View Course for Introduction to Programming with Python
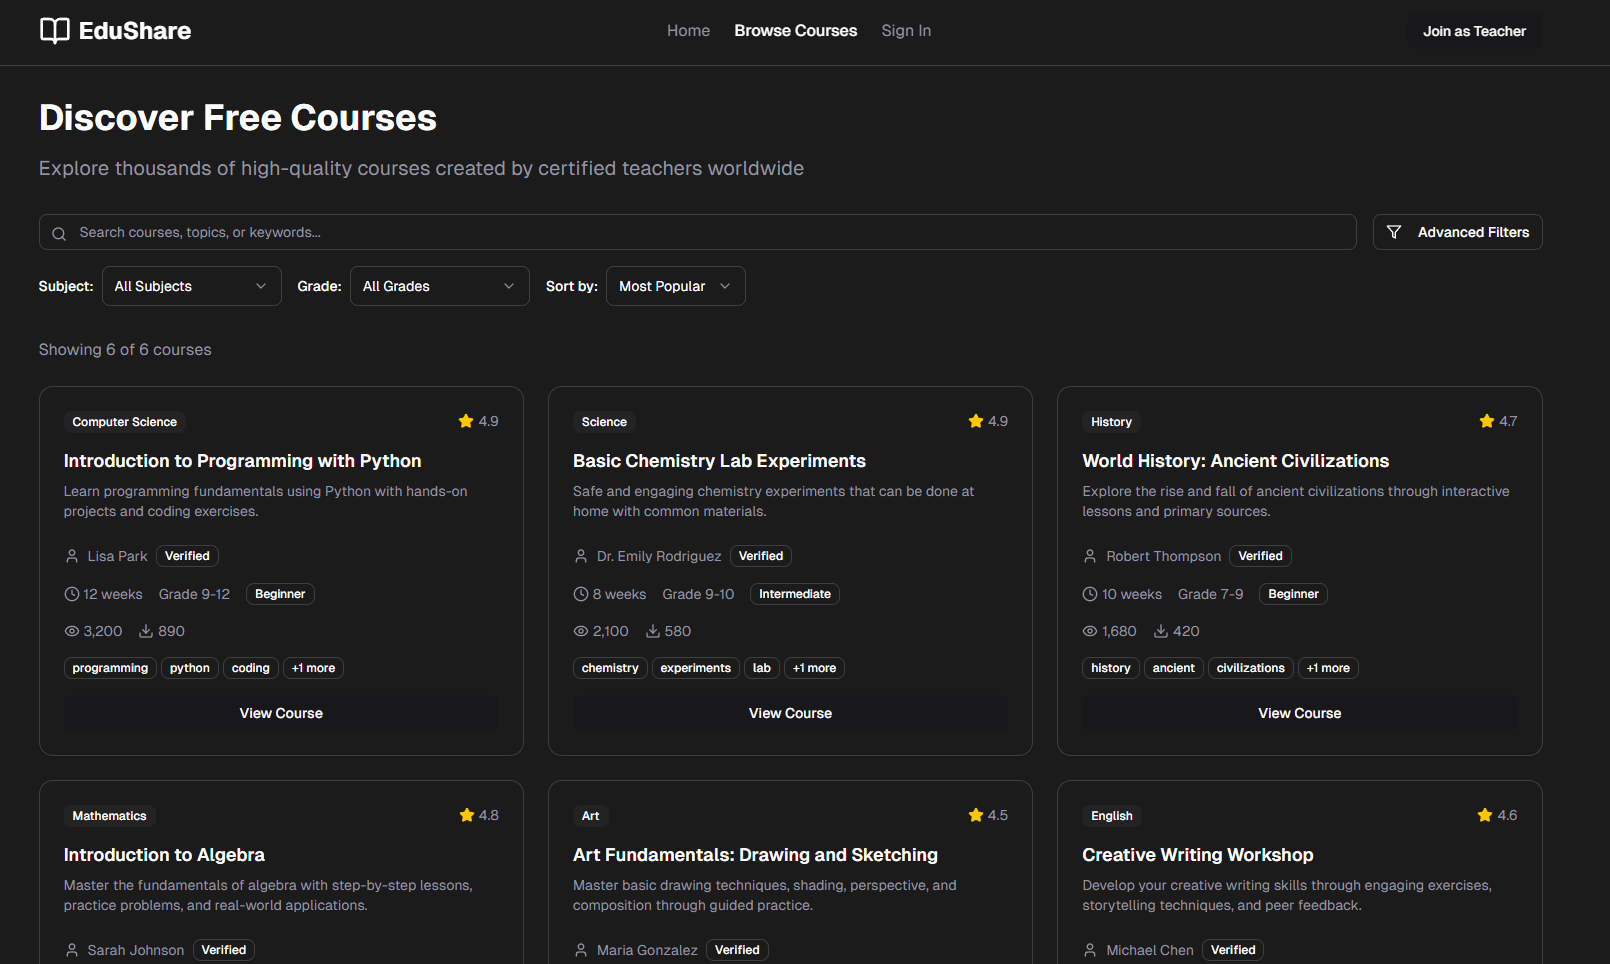Screen dimensions: 1610x964 281,713
